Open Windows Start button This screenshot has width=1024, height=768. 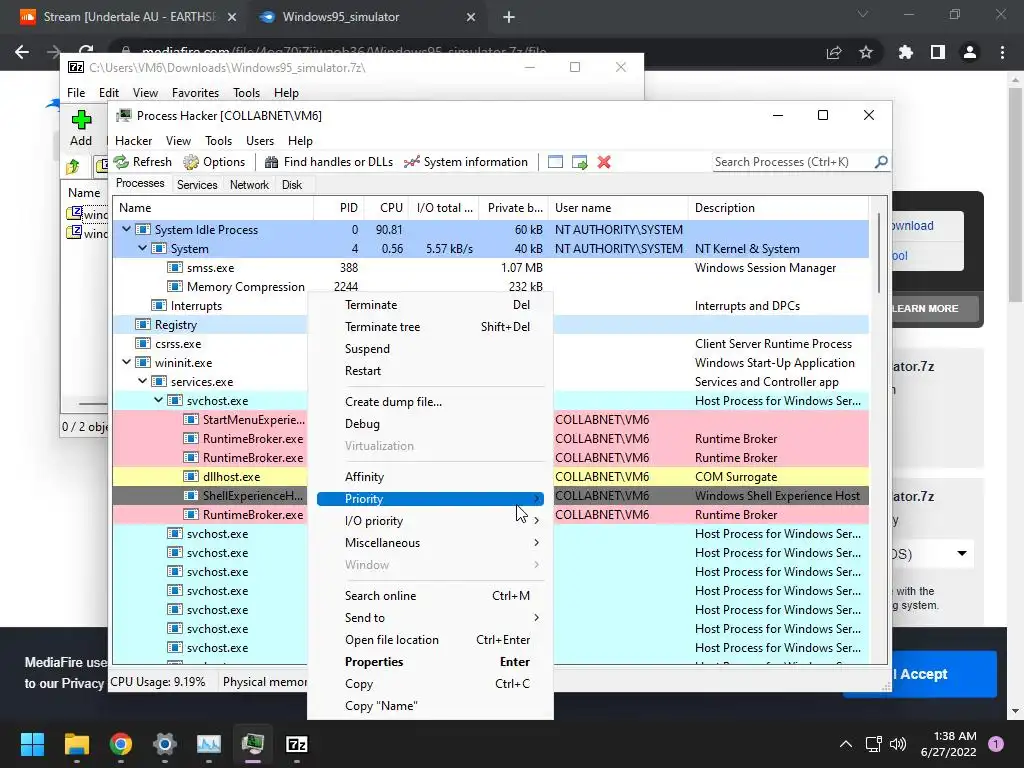(32, 744)
